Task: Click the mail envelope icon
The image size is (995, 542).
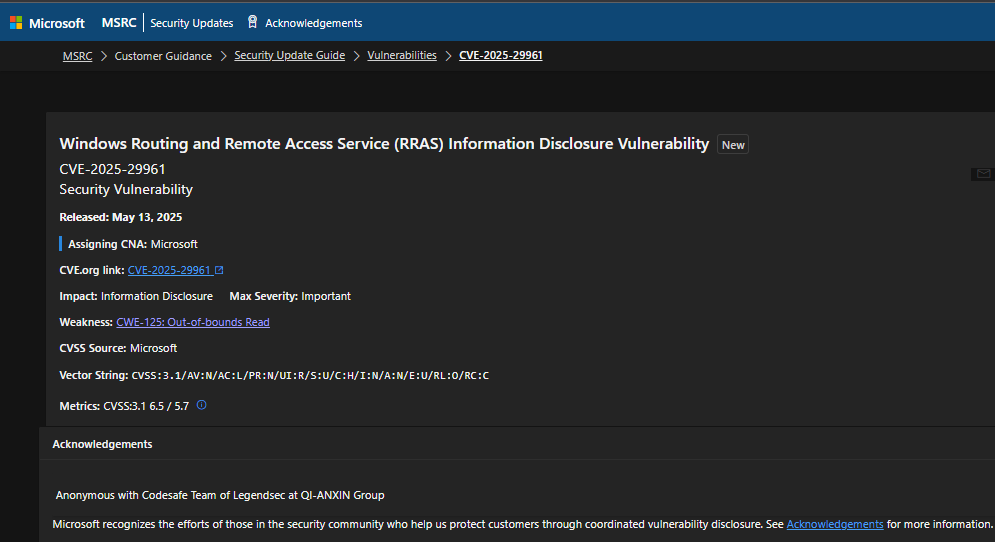Action: click(982, 174)
